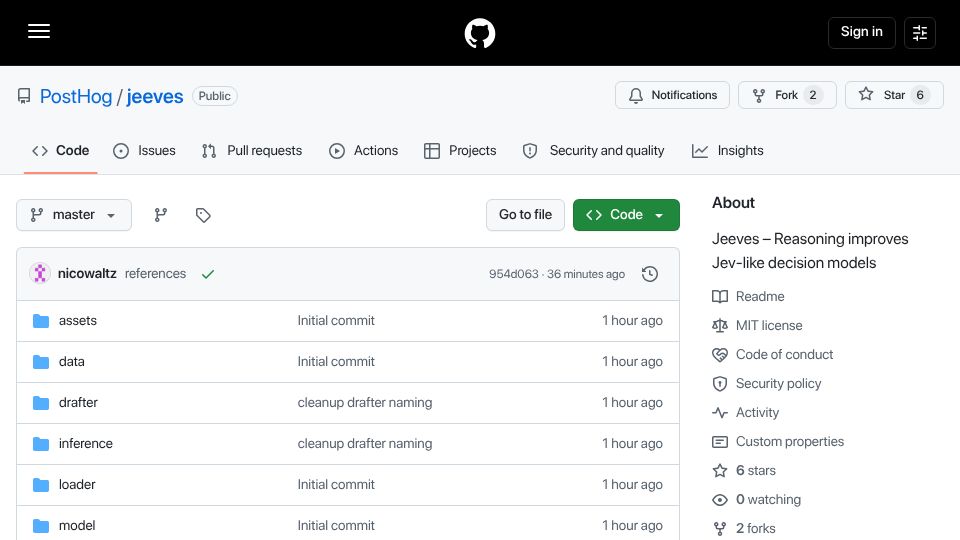Click the pulse icon beside Activity
This screenshot has width=960, height=540.
pyautogui.click(x=720, y=413)
